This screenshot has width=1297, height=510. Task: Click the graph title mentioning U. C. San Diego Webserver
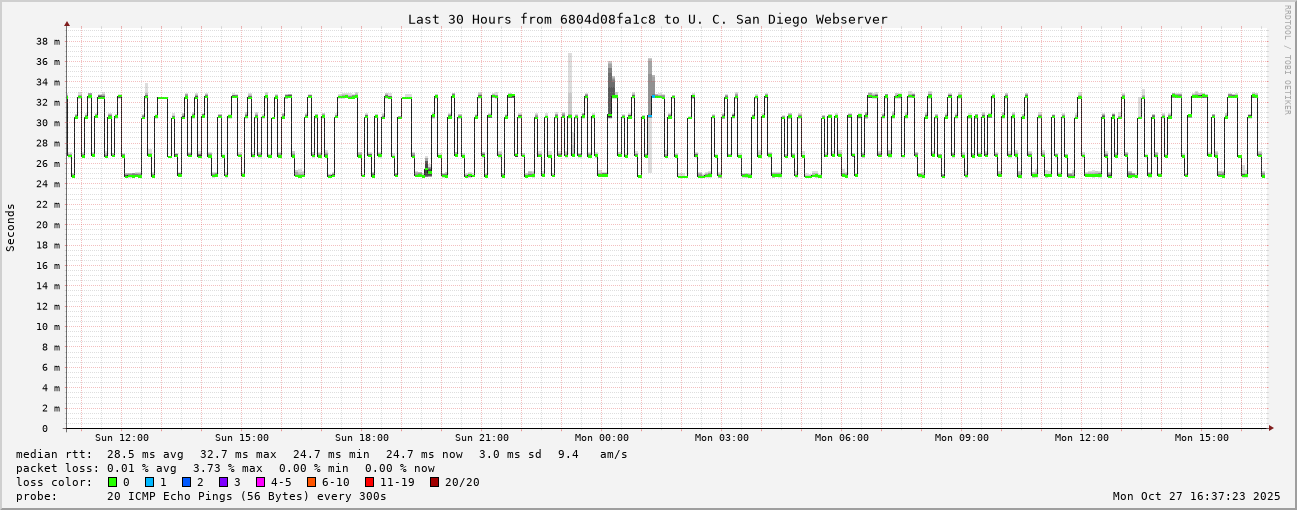pos(647,19)
